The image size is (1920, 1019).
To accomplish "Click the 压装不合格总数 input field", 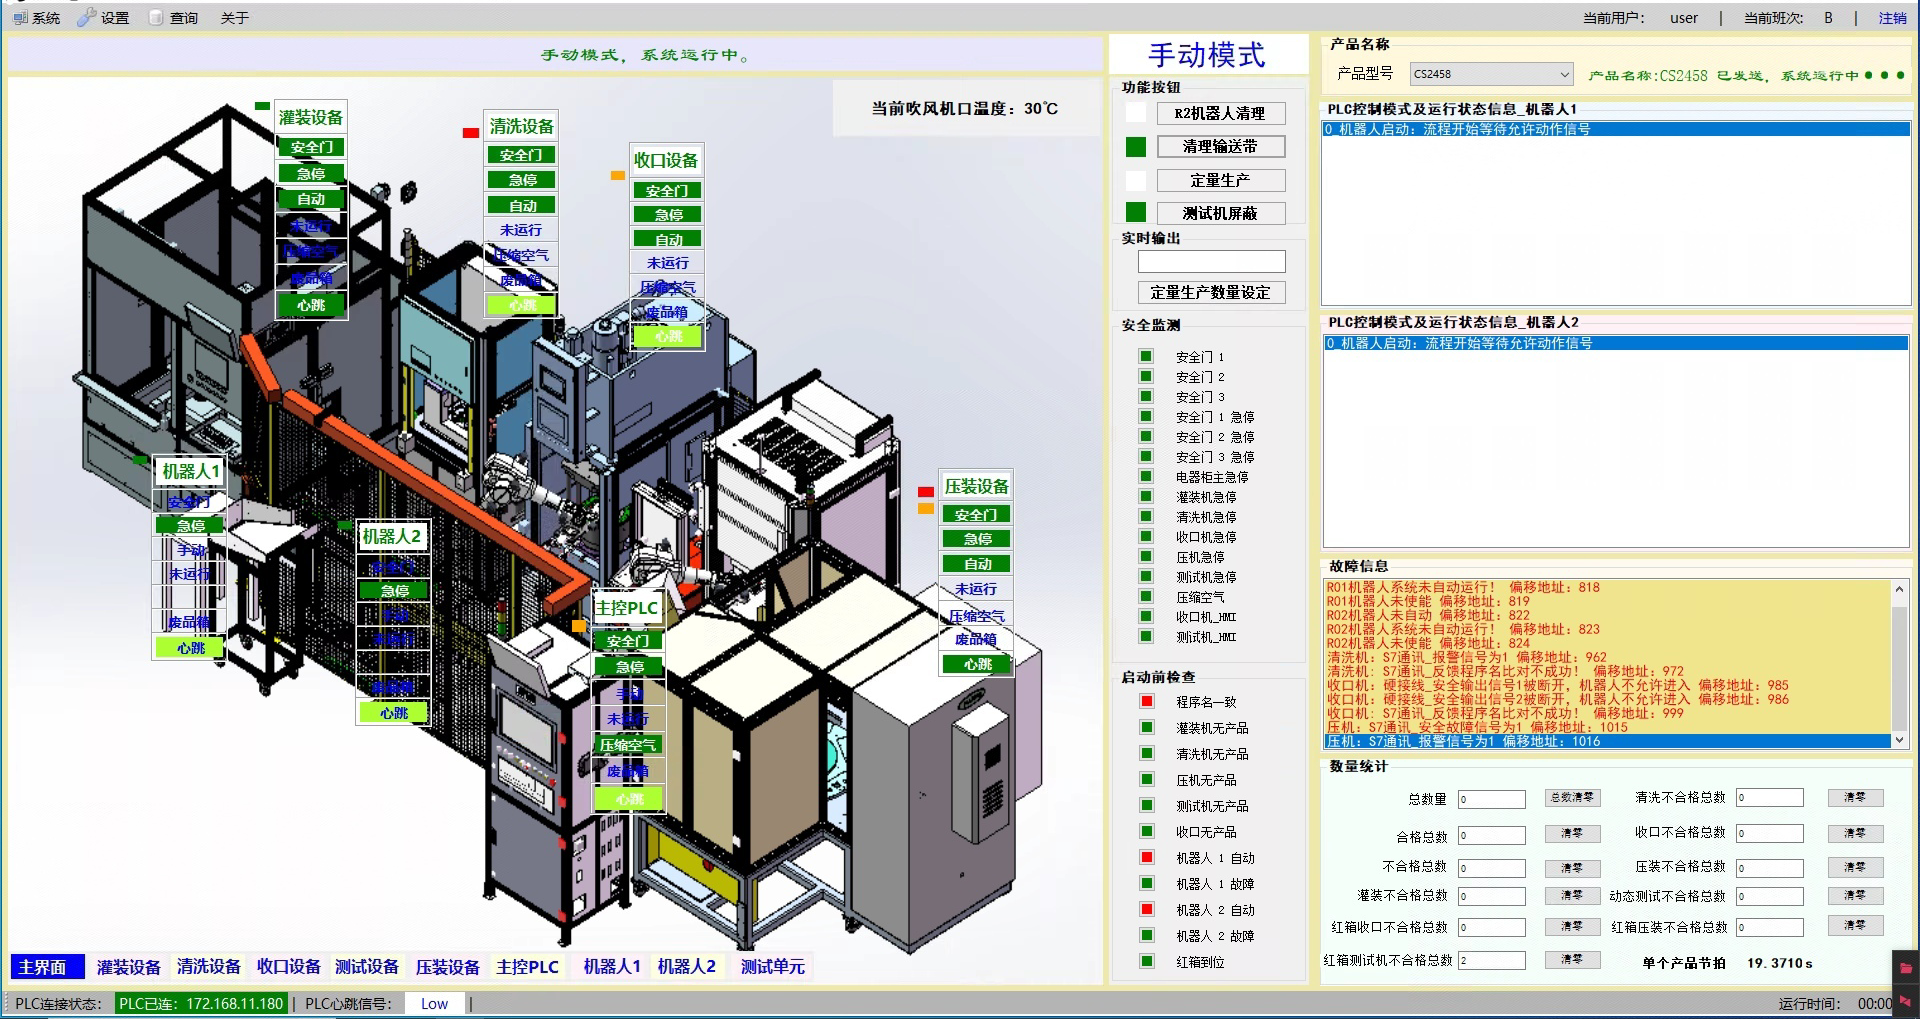I will [1769, 868].
